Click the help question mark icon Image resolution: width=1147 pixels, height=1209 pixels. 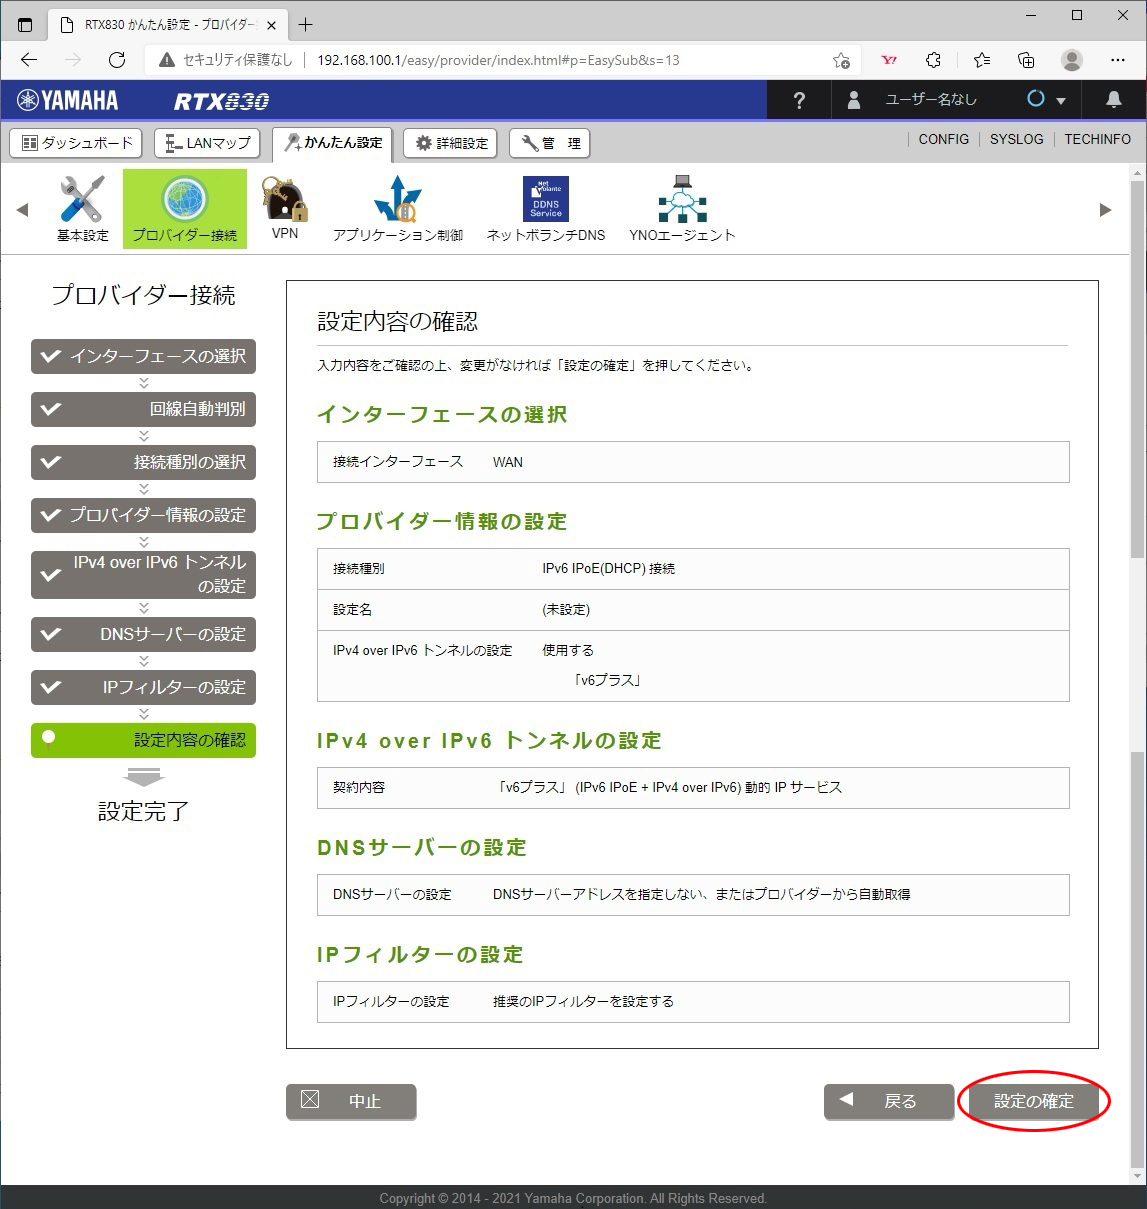click(798, 100)
